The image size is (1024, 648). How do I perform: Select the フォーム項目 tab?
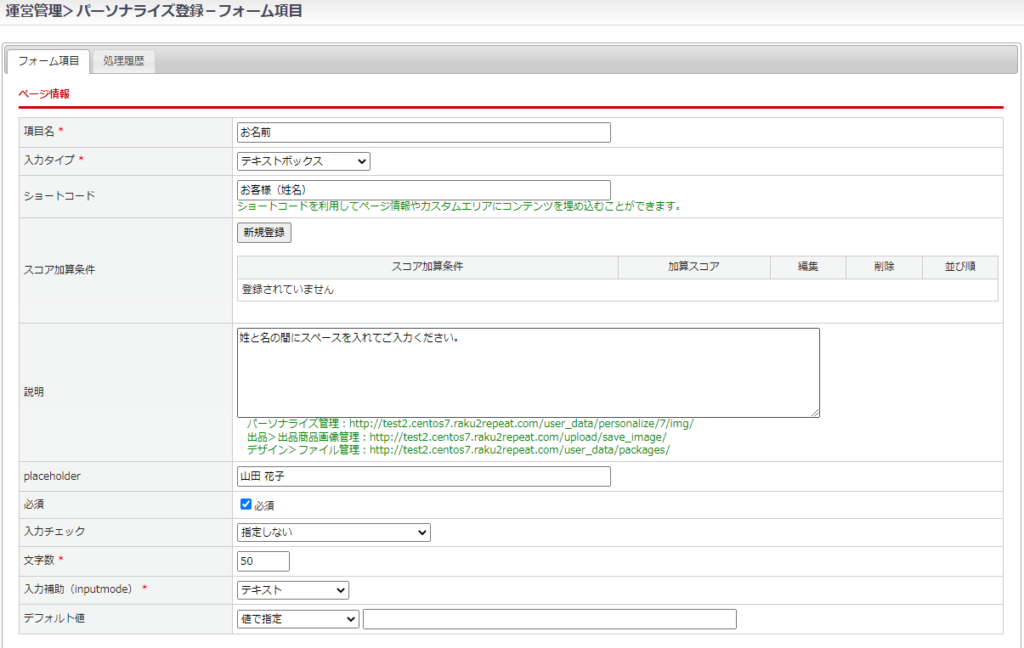tap(48, 61)
